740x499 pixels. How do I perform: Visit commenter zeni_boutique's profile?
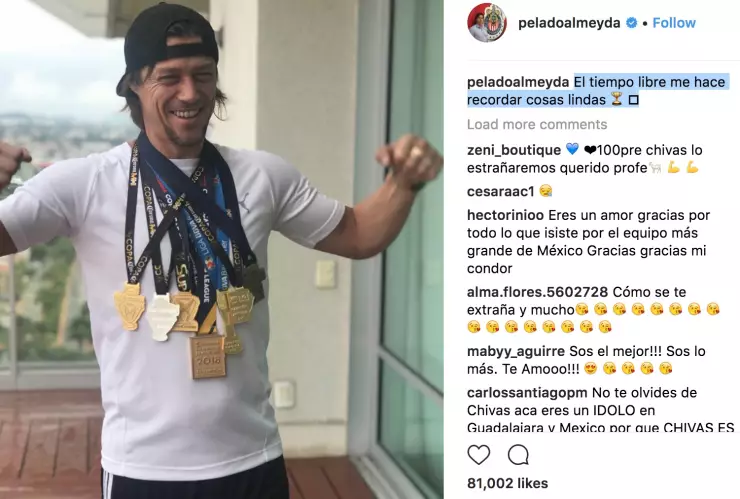point(514,150)
